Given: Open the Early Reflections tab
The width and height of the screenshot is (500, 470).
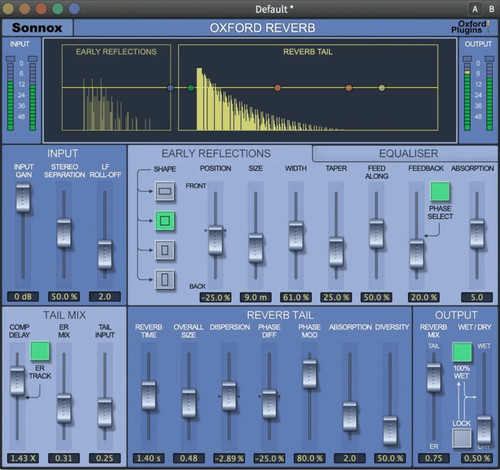Looking at the screenshot, I should [216, 153].
